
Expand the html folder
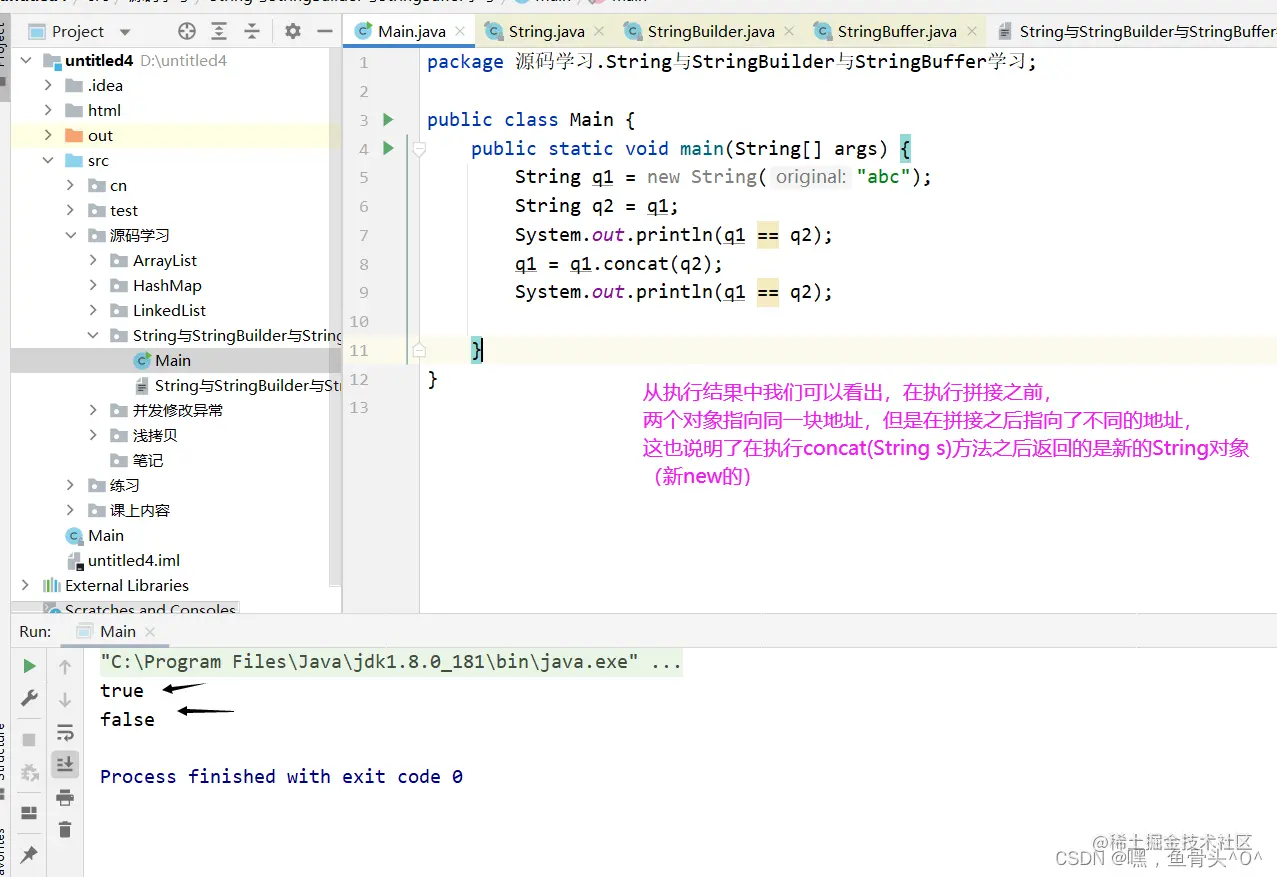(x=48, y=111)
